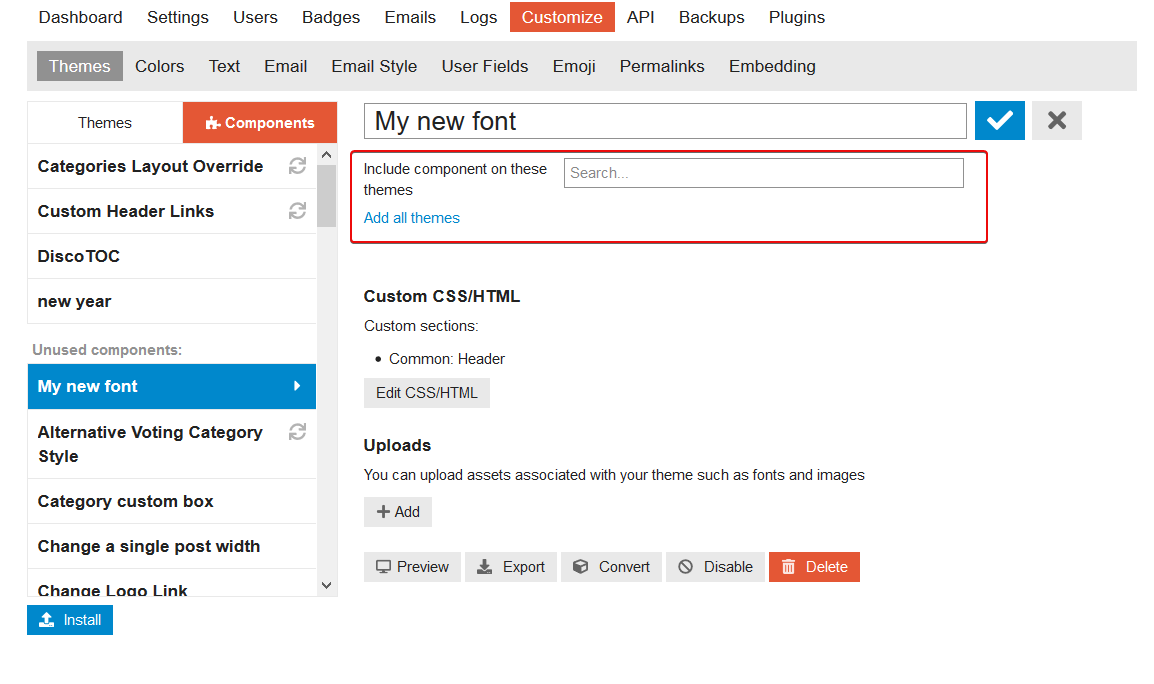Click the refresh icon for Custom Header Links
This screenshot has height=684, width=1154.
click(x=297, y=211)
